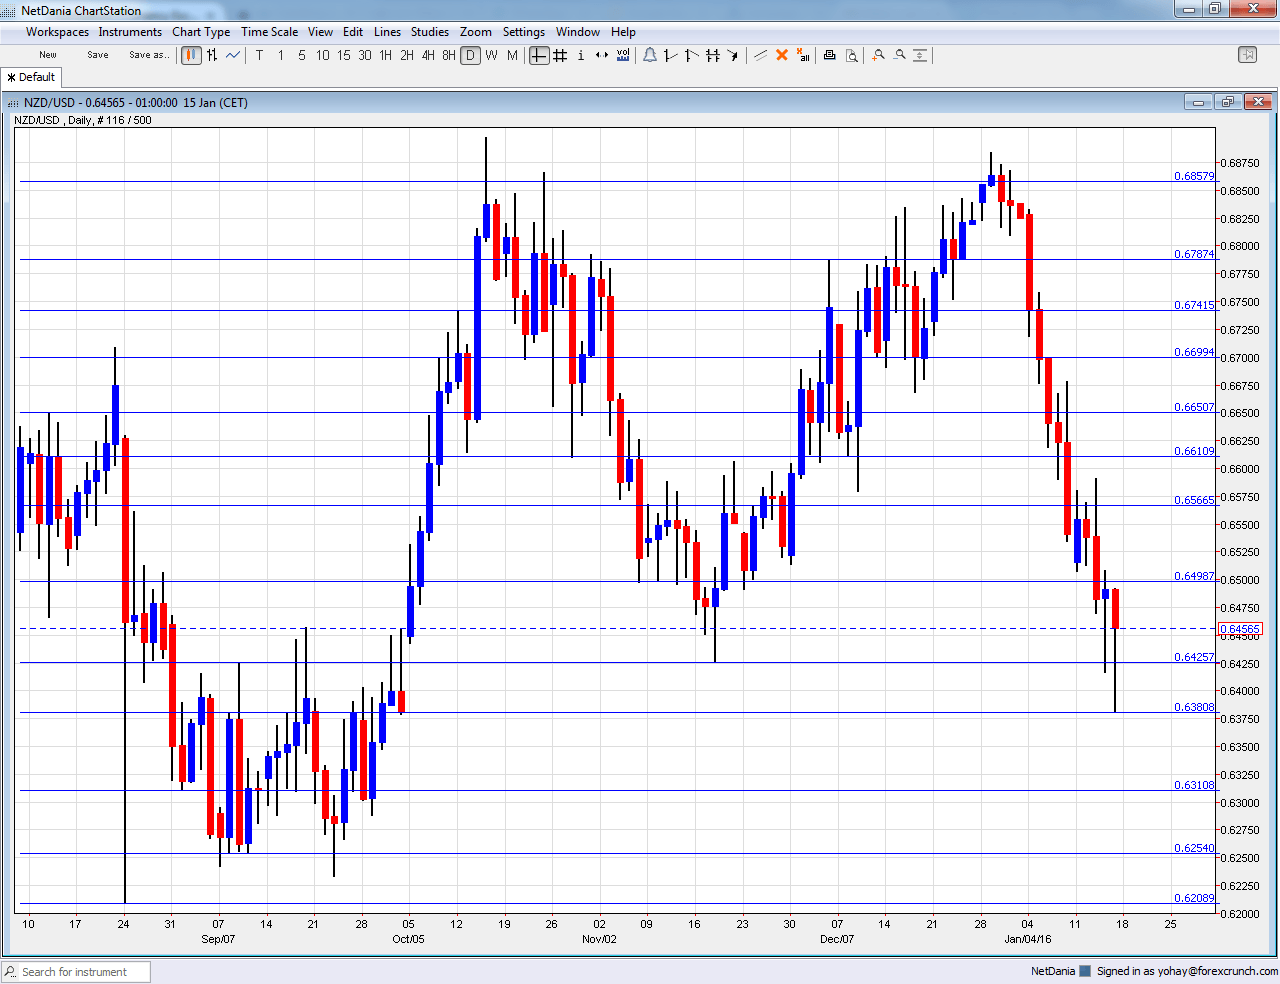1280x984 pixels.
Task: Open the Studies menu
Action: 430,32
